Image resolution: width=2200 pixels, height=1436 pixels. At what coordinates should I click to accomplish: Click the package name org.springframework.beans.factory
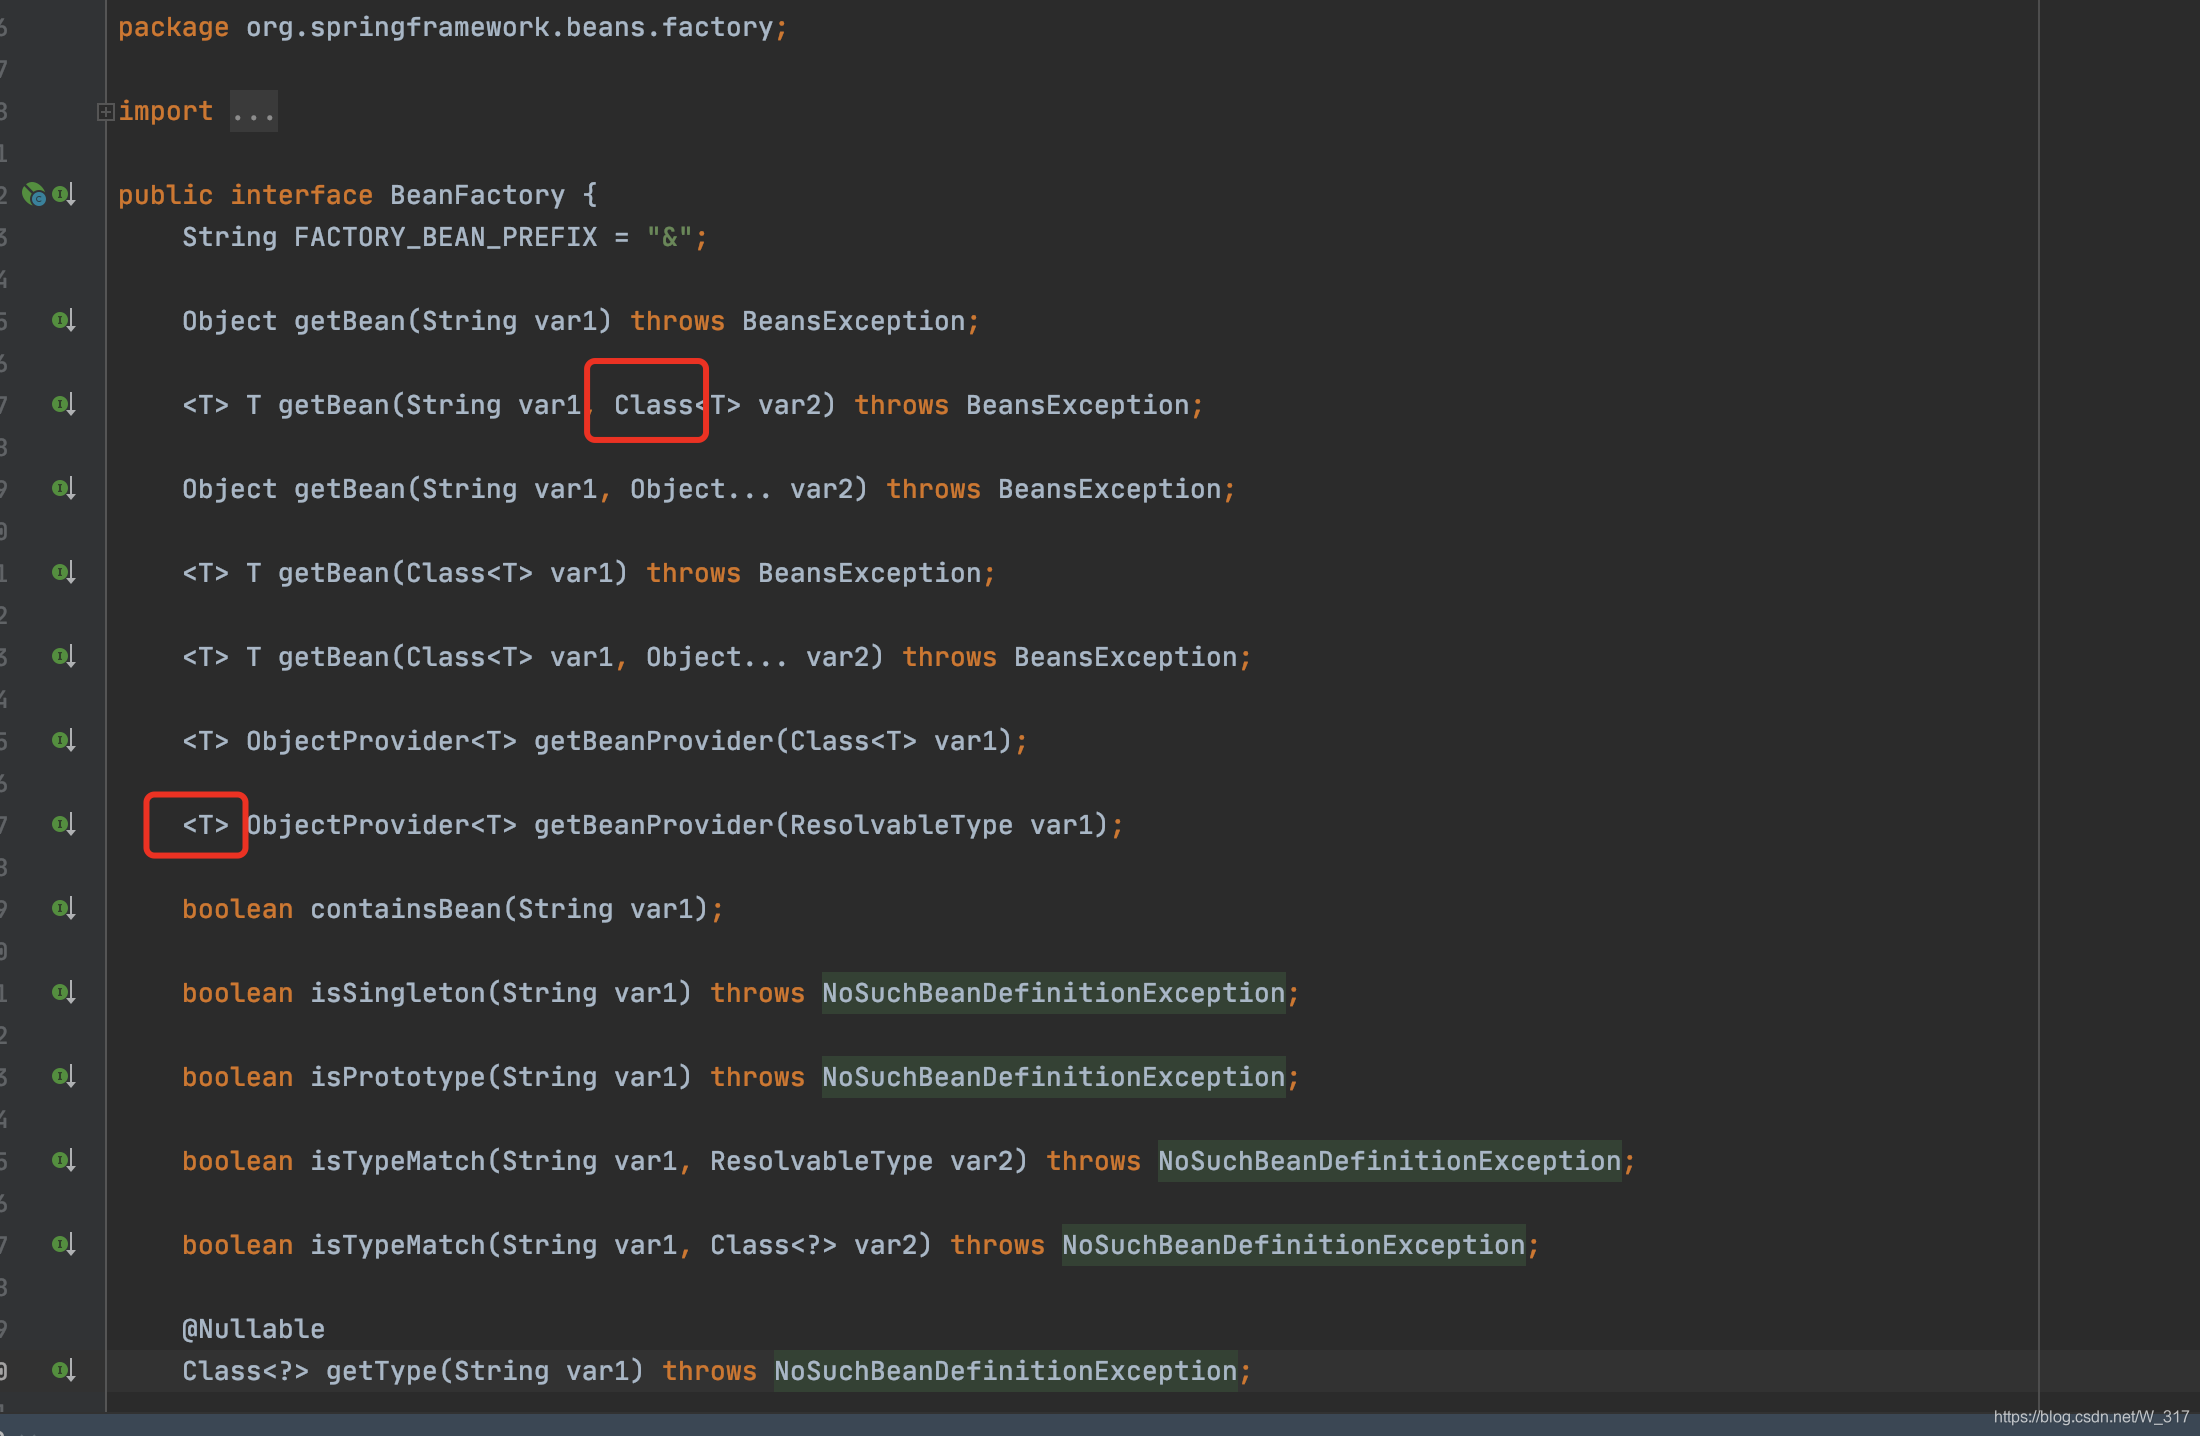(x=509, y=27)
